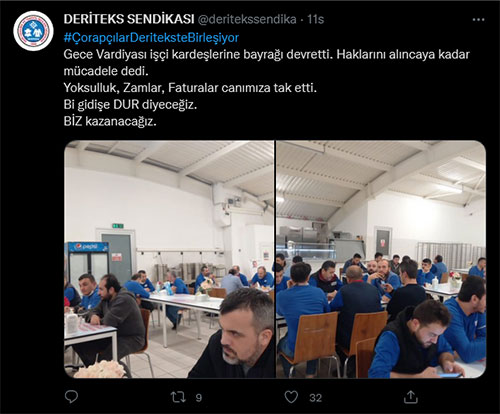Click the DERİTEKS SENDİKASI profile avatar

33,31
